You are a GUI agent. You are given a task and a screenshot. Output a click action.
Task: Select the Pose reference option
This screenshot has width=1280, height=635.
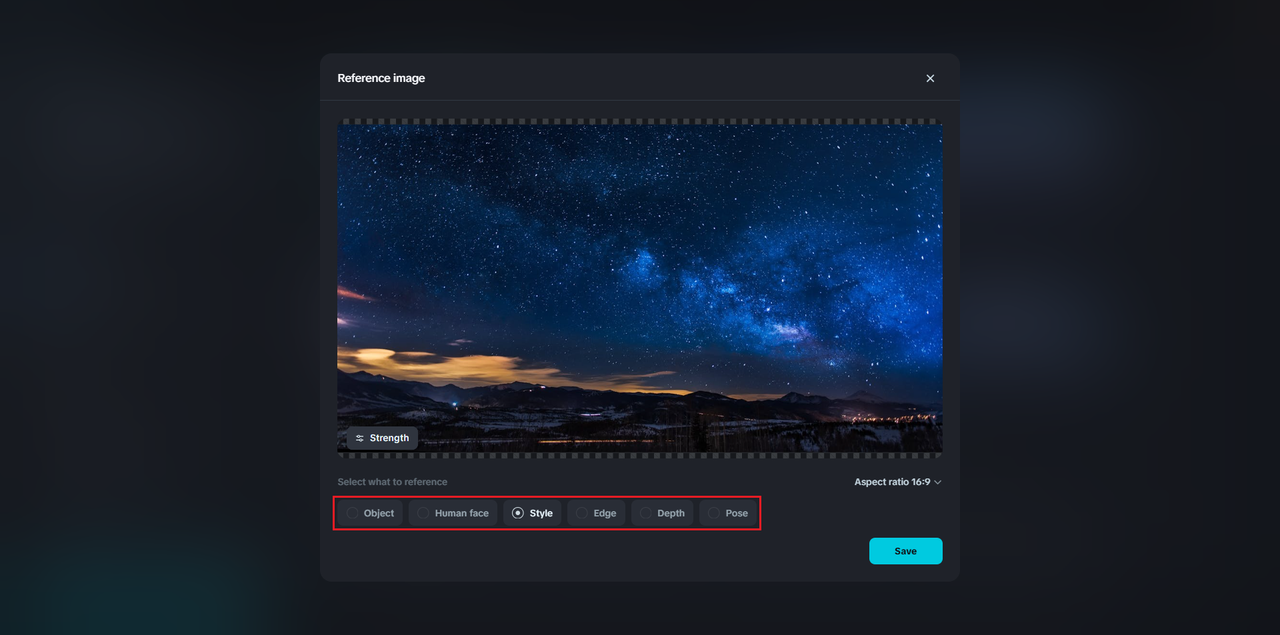[x=728, y=513]
